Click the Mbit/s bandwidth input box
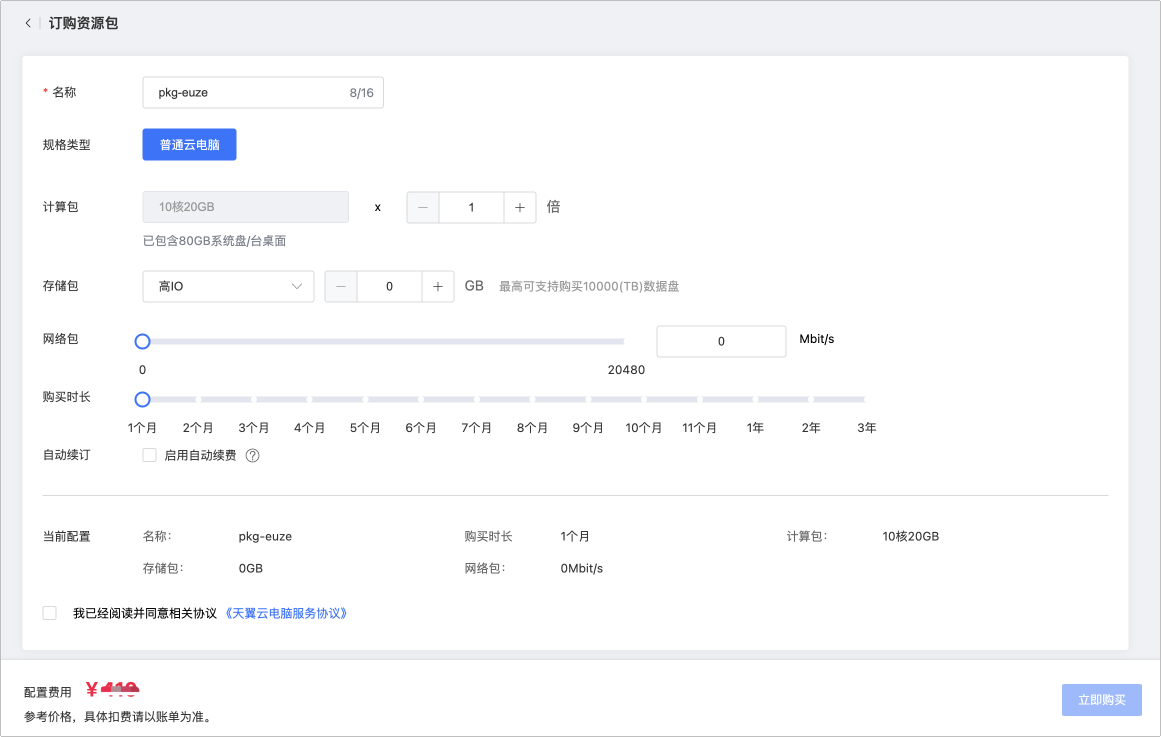This screenshot has width=1161, height=737. 720,341
